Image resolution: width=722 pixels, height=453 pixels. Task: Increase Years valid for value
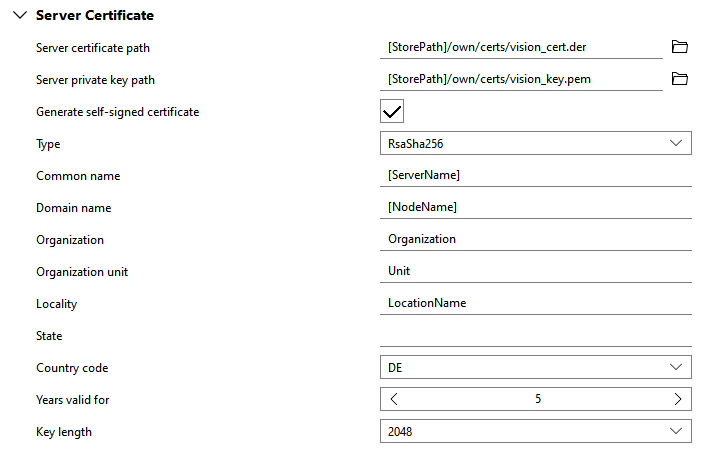point(679,399)
